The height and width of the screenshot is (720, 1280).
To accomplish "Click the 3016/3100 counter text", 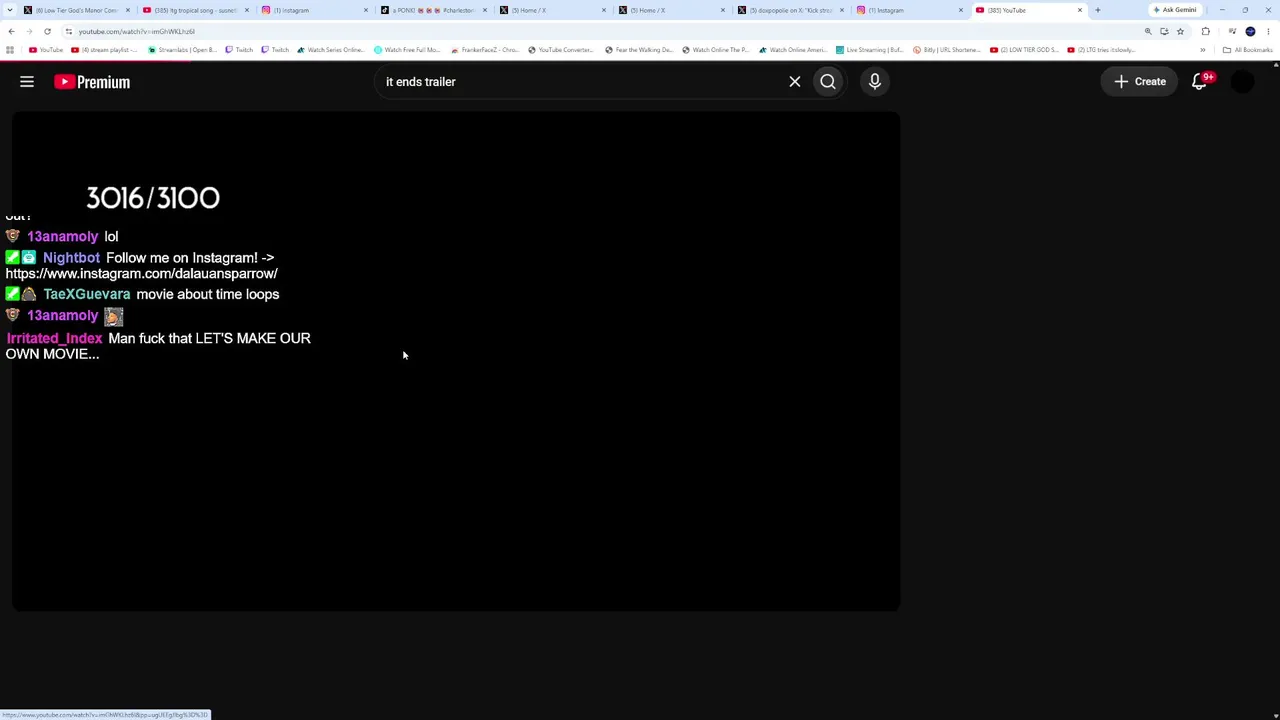I will 153,198.
